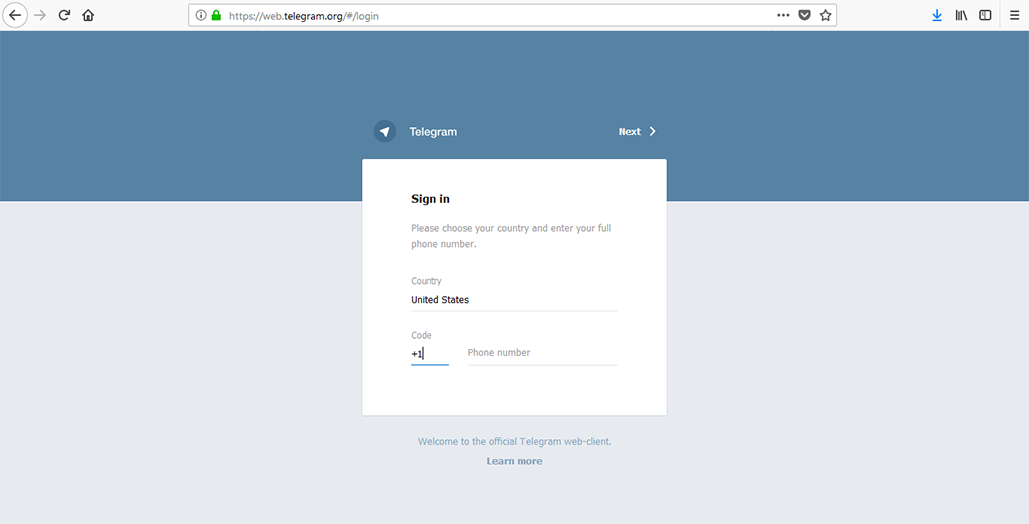Viewport: 1029px width, 524px height.
Task: Open the Library icon in toolbar
Action: tap(961, 15)
